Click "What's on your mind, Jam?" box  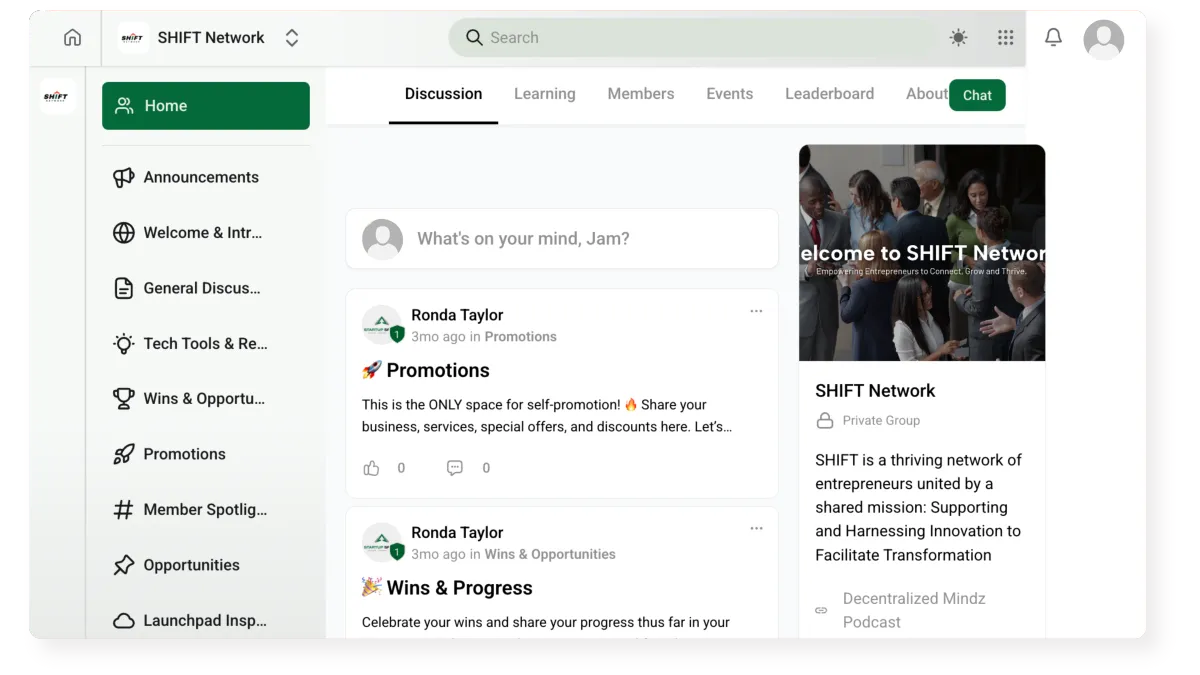click(x=562, y=239)
